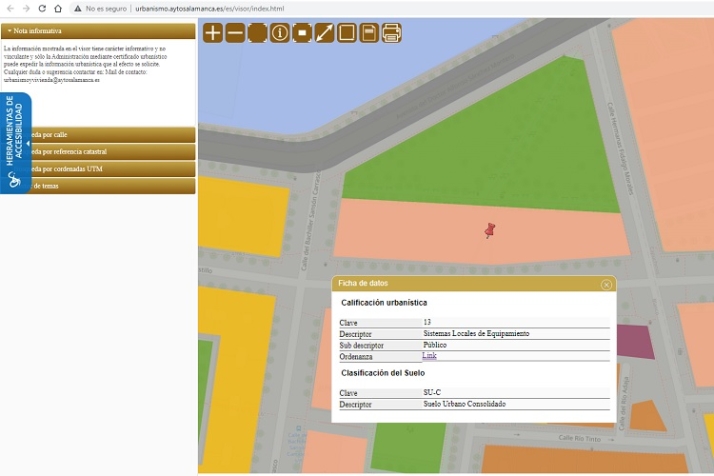
Task: Click the legend sheet toolbar icon
Action: pos(369,33)
